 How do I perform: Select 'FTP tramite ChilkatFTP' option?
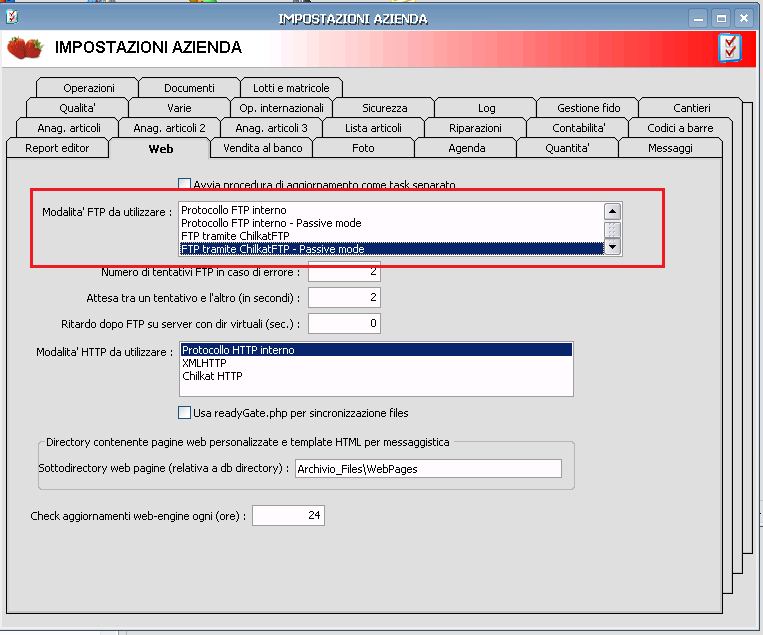coord(391,236)
